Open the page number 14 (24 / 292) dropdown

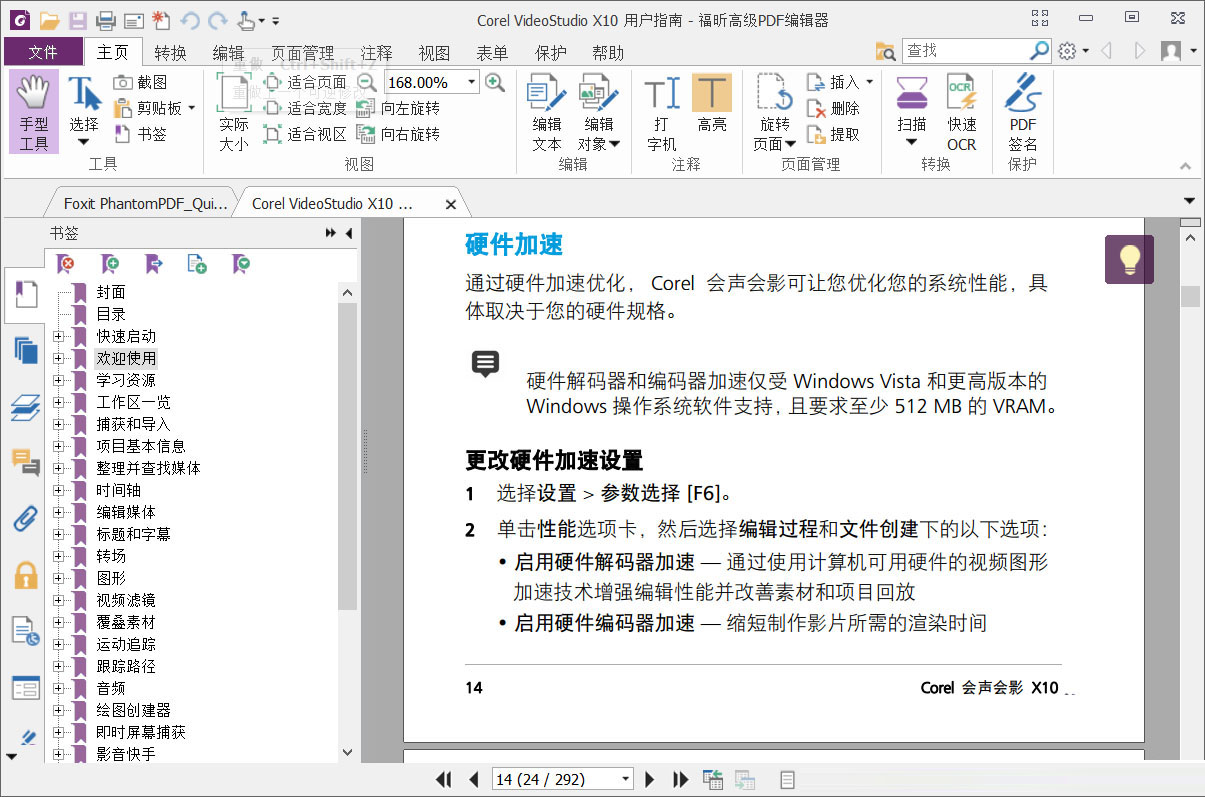coord(626,779)
